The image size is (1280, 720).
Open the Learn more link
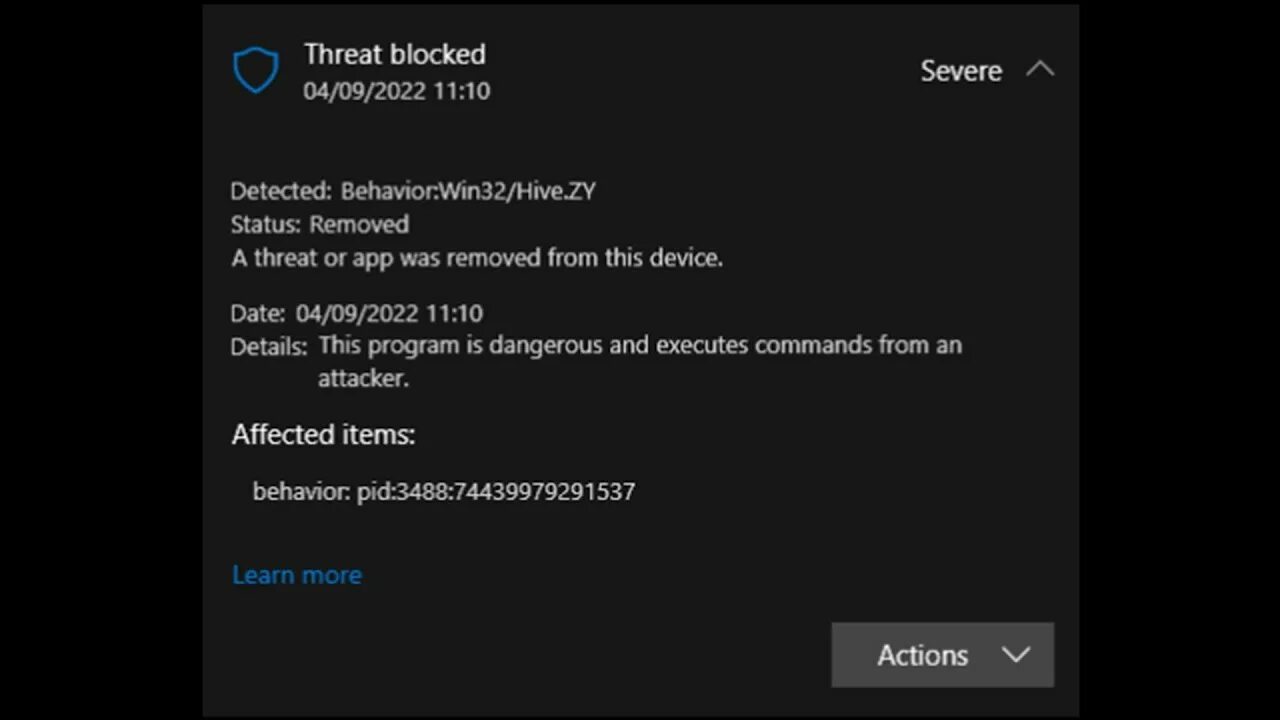tap(297, 575)
